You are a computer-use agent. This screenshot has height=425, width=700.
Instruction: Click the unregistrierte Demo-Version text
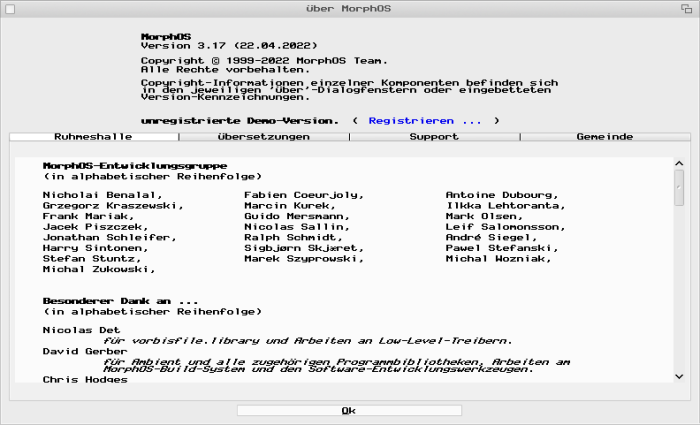240,121
